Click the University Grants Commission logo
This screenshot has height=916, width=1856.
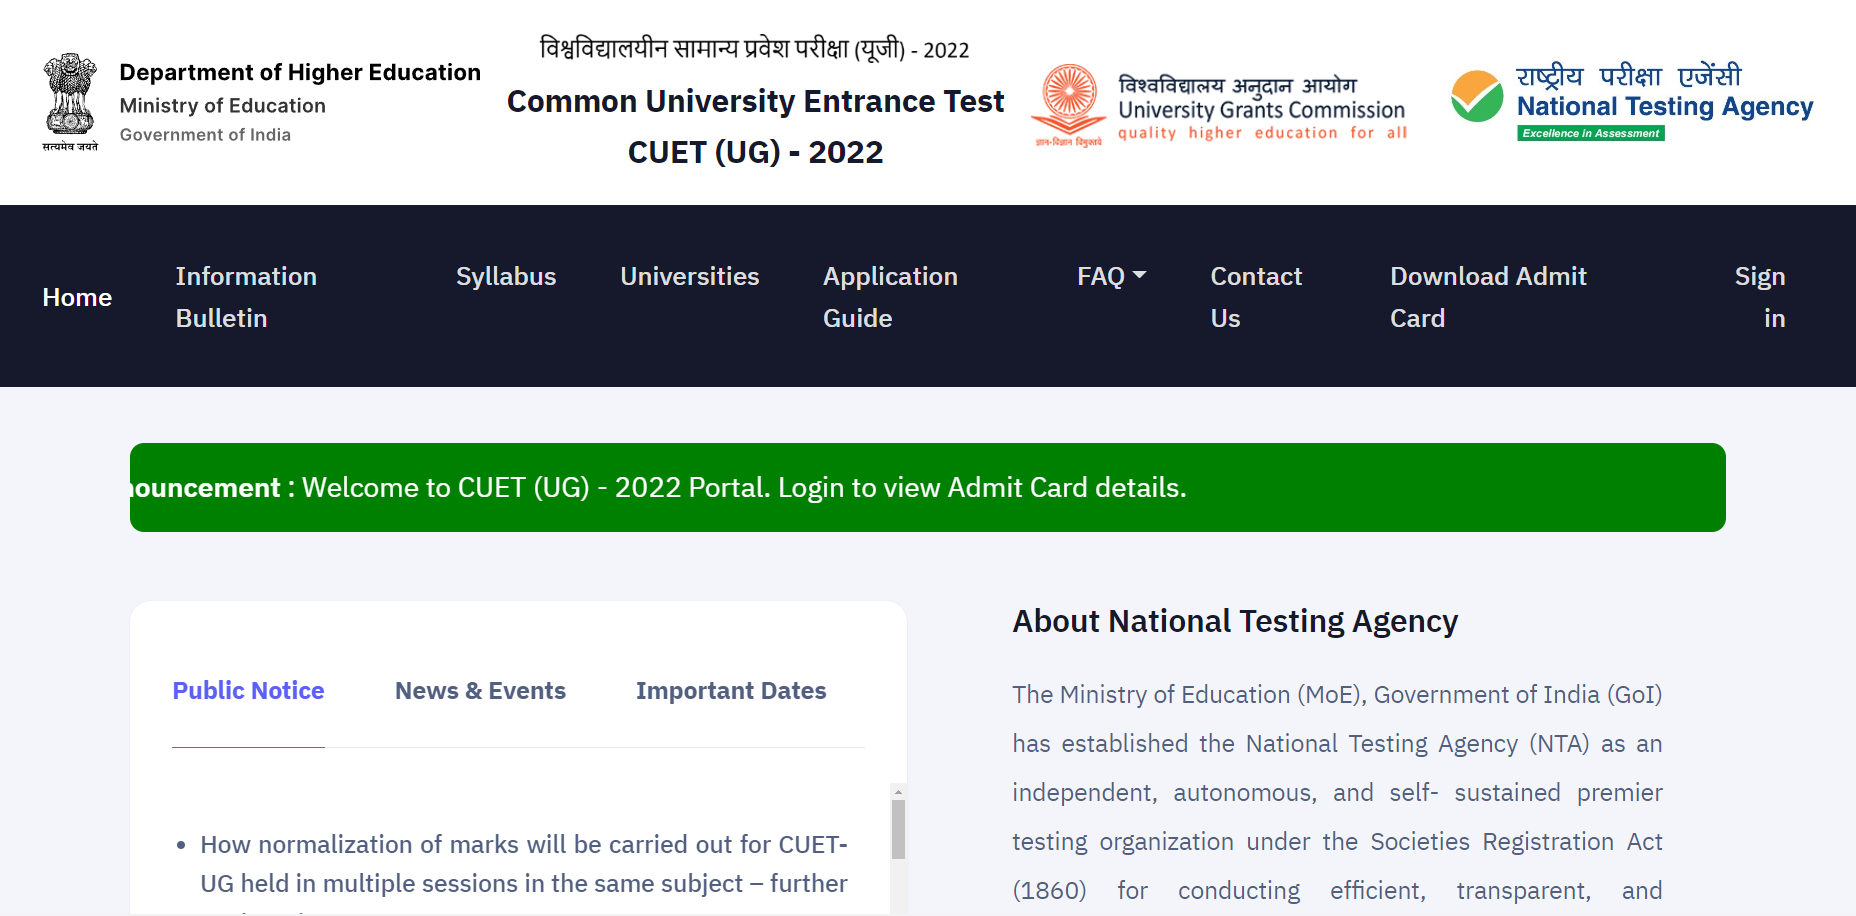point(1069,104)
